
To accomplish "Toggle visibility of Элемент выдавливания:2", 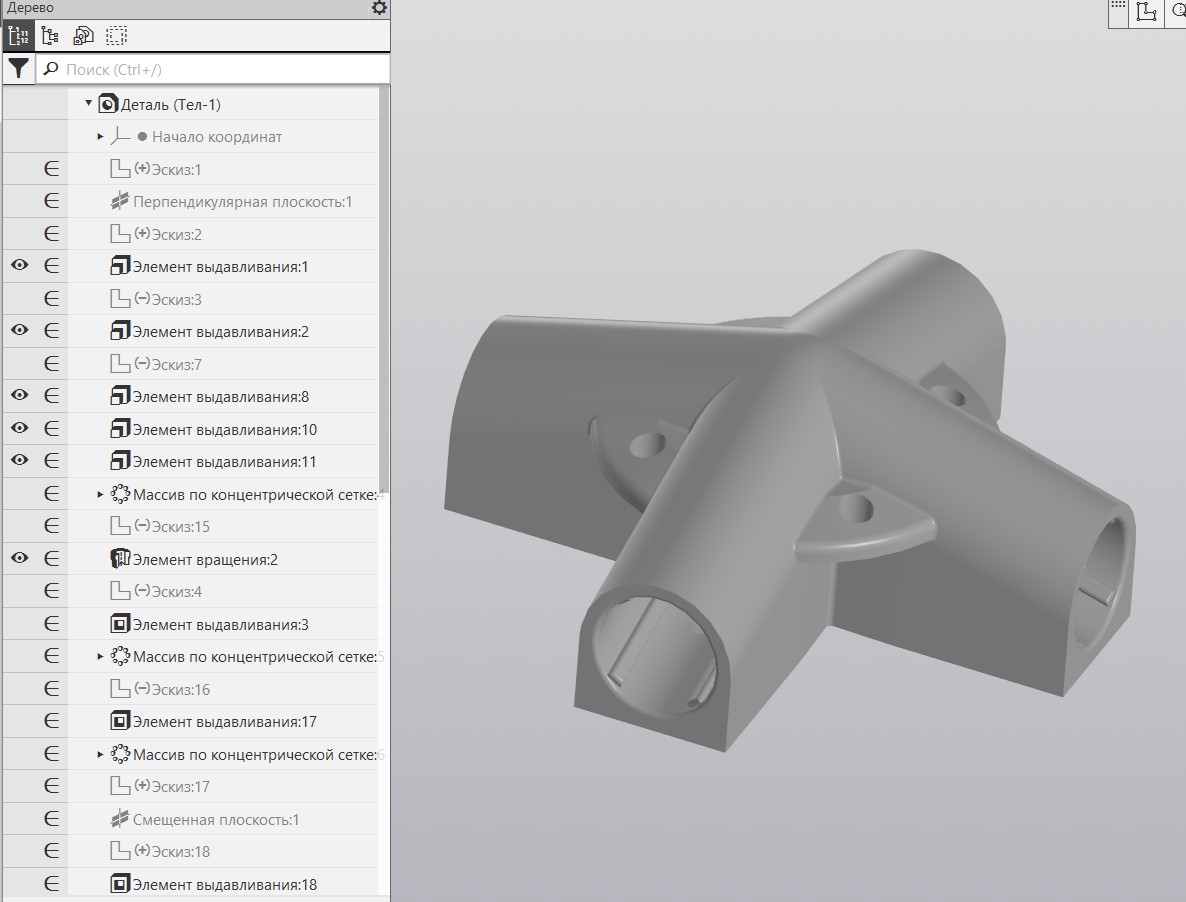I will pos(20,330).
